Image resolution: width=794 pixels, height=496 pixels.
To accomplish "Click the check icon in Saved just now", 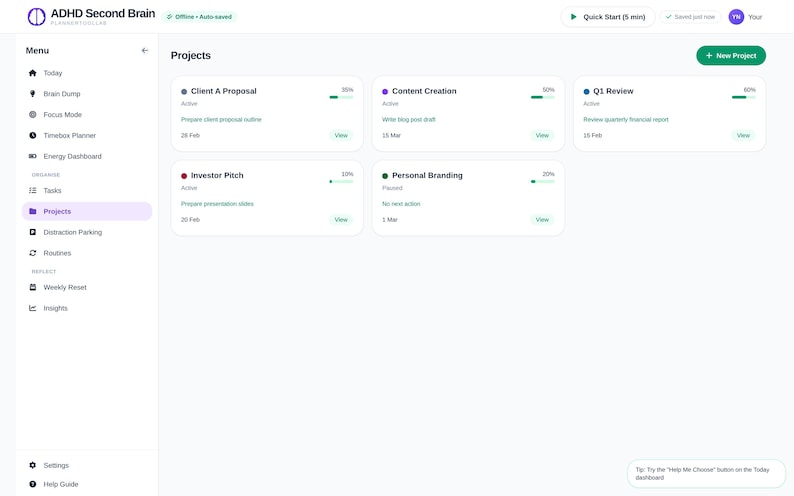I will (x=668, y=17).
